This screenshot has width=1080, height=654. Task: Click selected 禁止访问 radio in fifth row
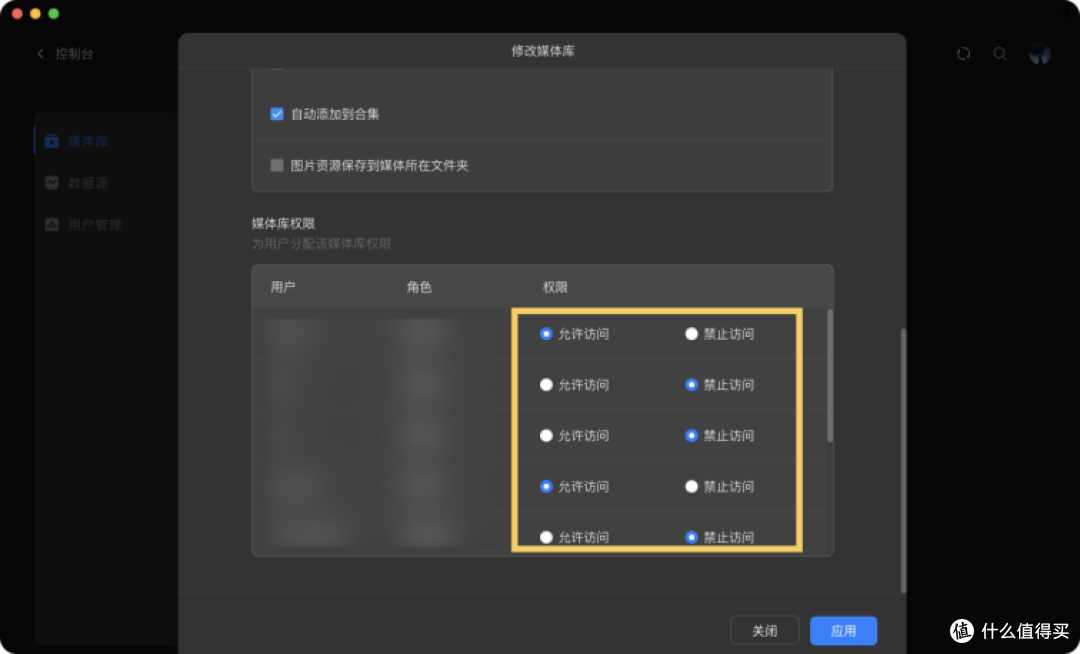click(x=692, y=538)
